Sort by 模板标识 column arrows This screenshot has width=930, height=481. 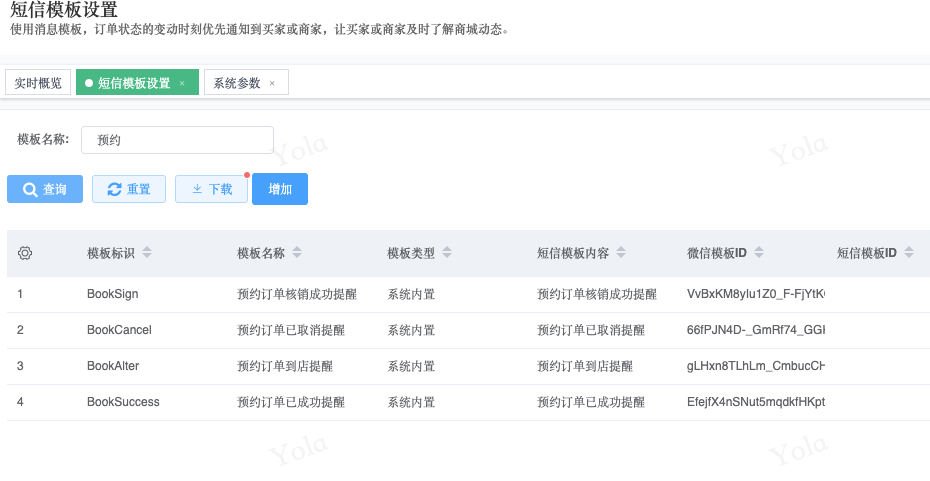pyautogui.click(x=146, y=253)
